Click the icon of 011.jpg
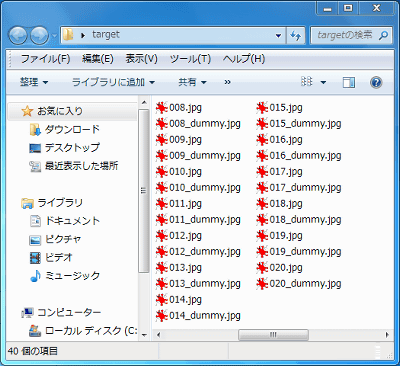 point(161,204)
